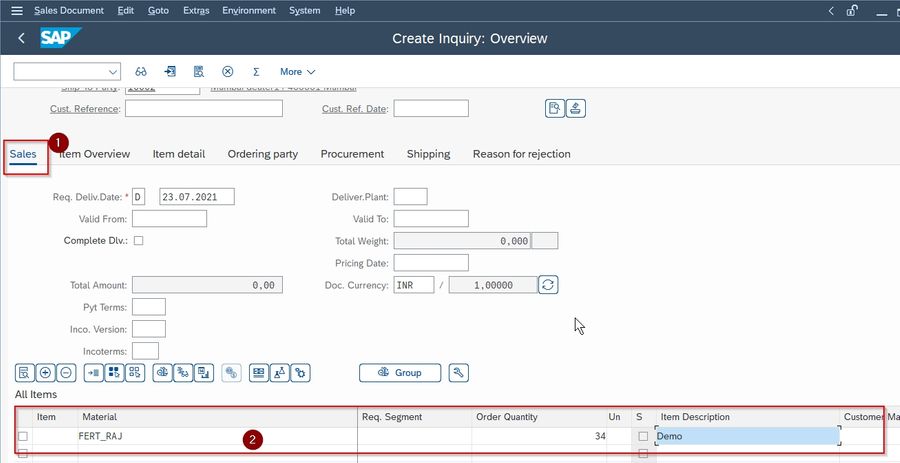Click the item details magnifier icon

point(24,373)
